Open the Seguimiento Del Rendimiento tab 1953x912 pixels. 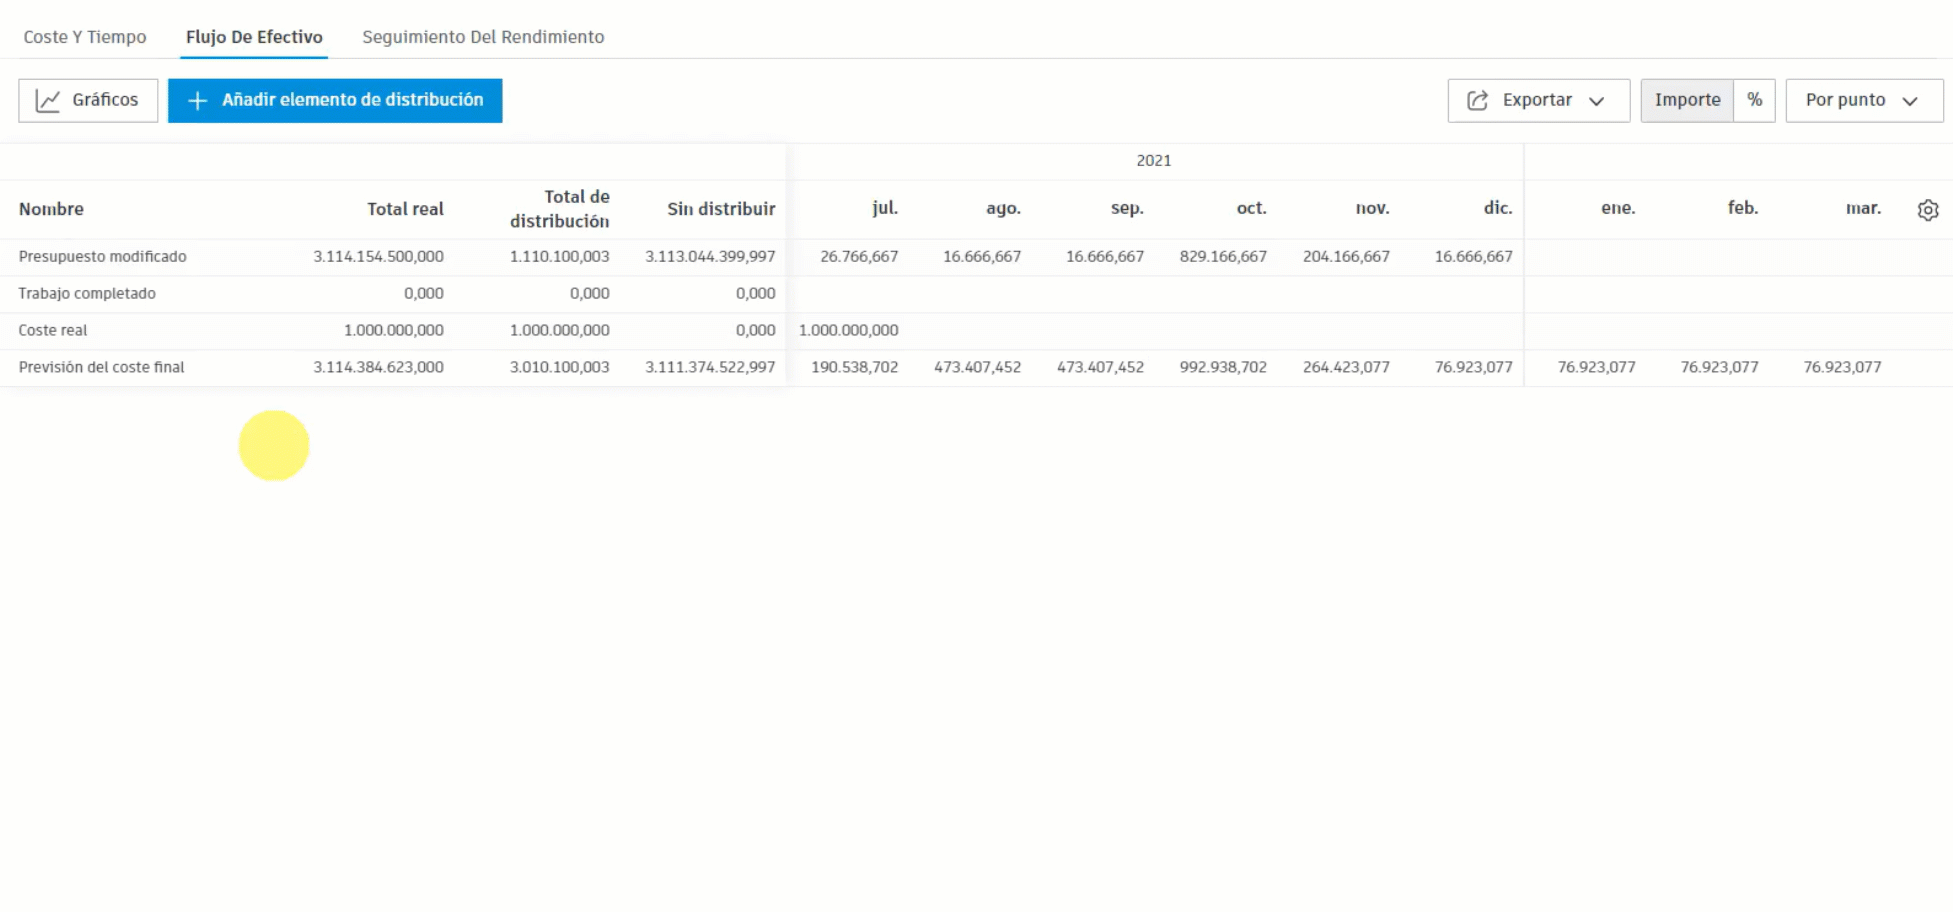(x=483, y=37)
